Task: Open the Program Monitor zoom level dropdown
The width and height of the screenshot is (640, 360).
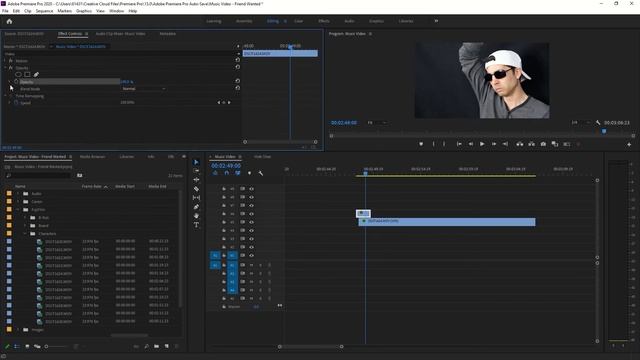Action: click(x=376, y=122)
